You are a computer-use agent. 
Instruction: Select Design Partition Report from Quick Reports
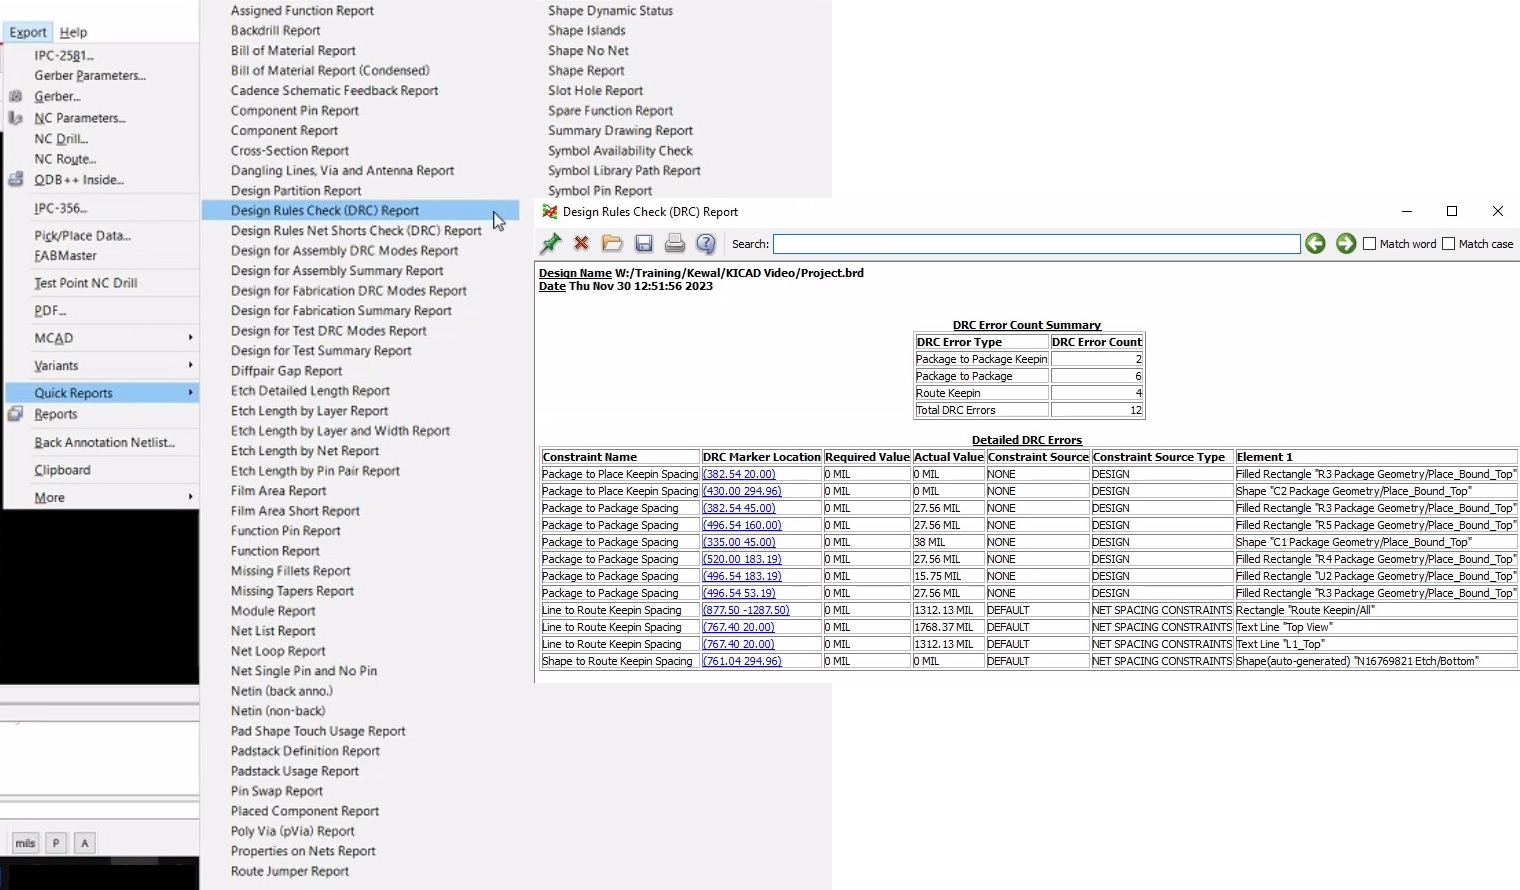pyautogui.click(x=296, y=190)
